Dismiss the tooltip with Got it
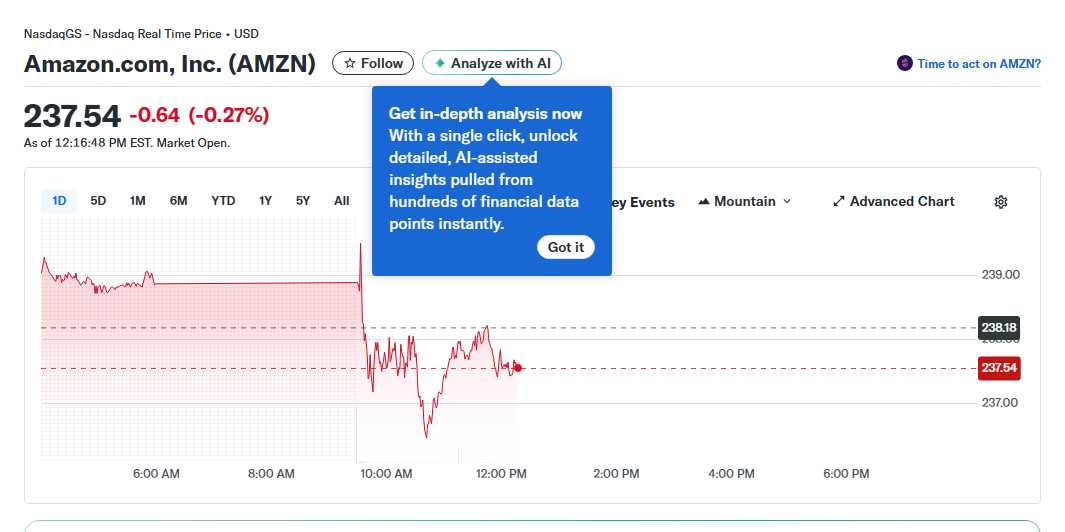The width and height of the screenshot is (1065, 532). pyautogui.click(x=566, y=247)
